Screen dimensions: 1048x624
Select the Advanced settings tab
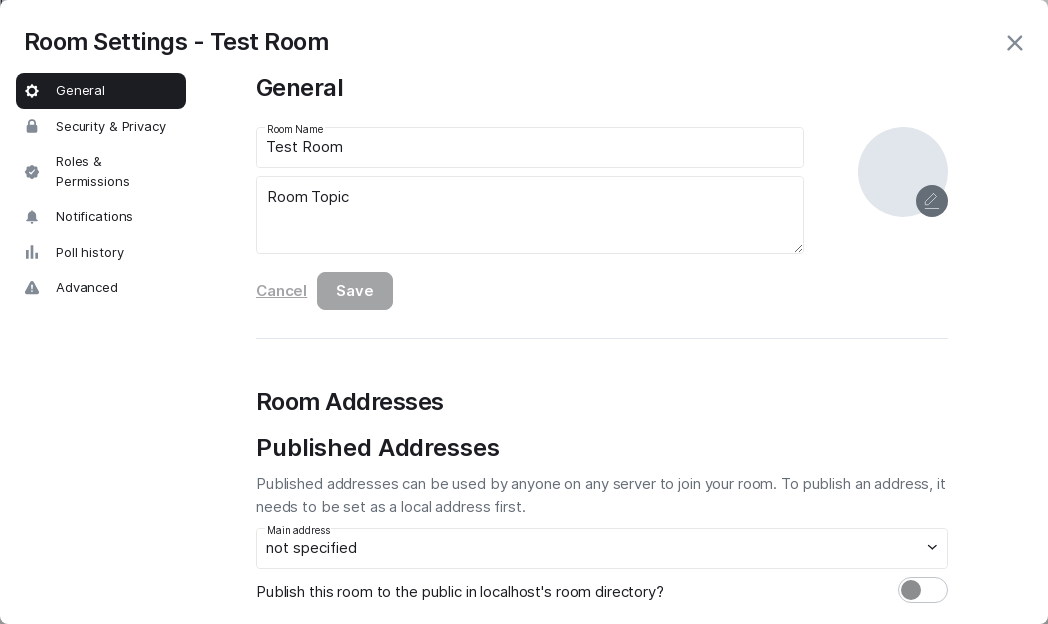pos(87,288)
